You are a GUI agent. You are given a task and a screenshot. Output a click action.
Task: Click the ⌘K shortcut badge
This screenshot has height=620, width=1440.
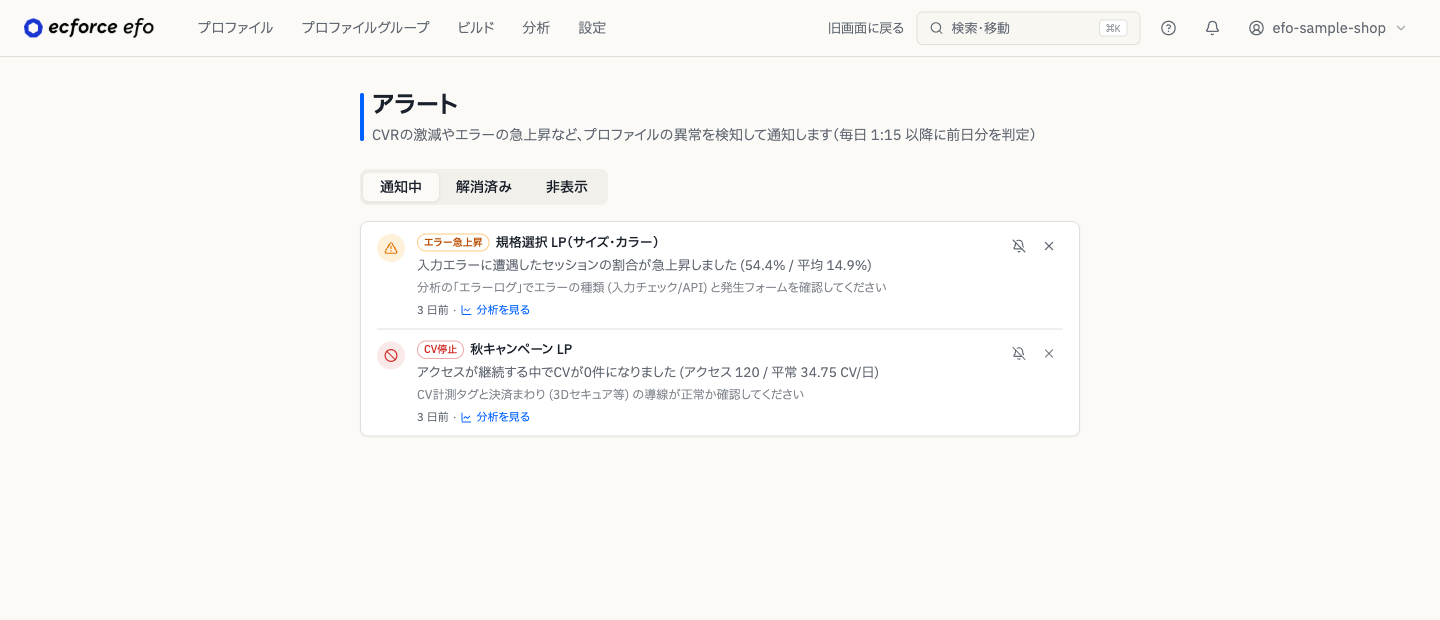1113,28
